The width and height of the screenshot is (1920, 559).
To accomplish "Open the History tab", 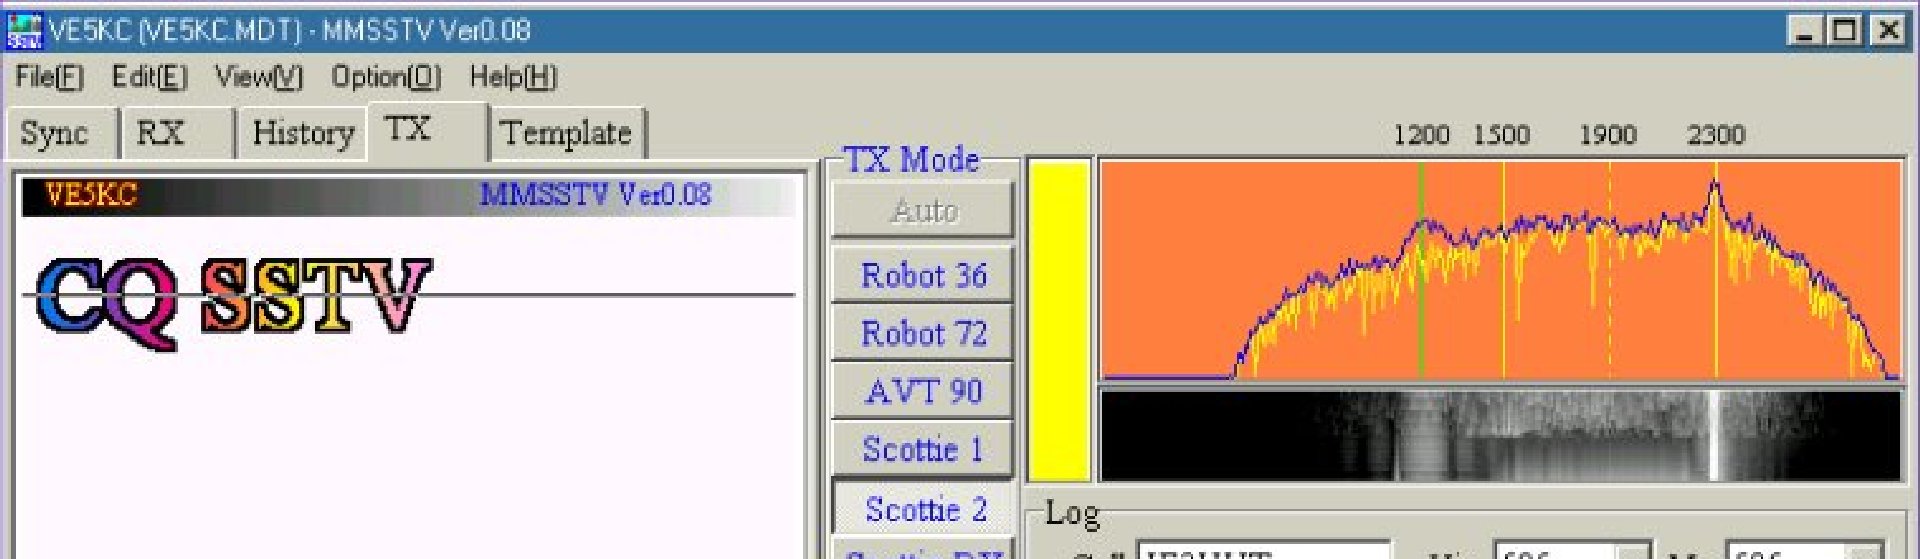I will 302,134.
